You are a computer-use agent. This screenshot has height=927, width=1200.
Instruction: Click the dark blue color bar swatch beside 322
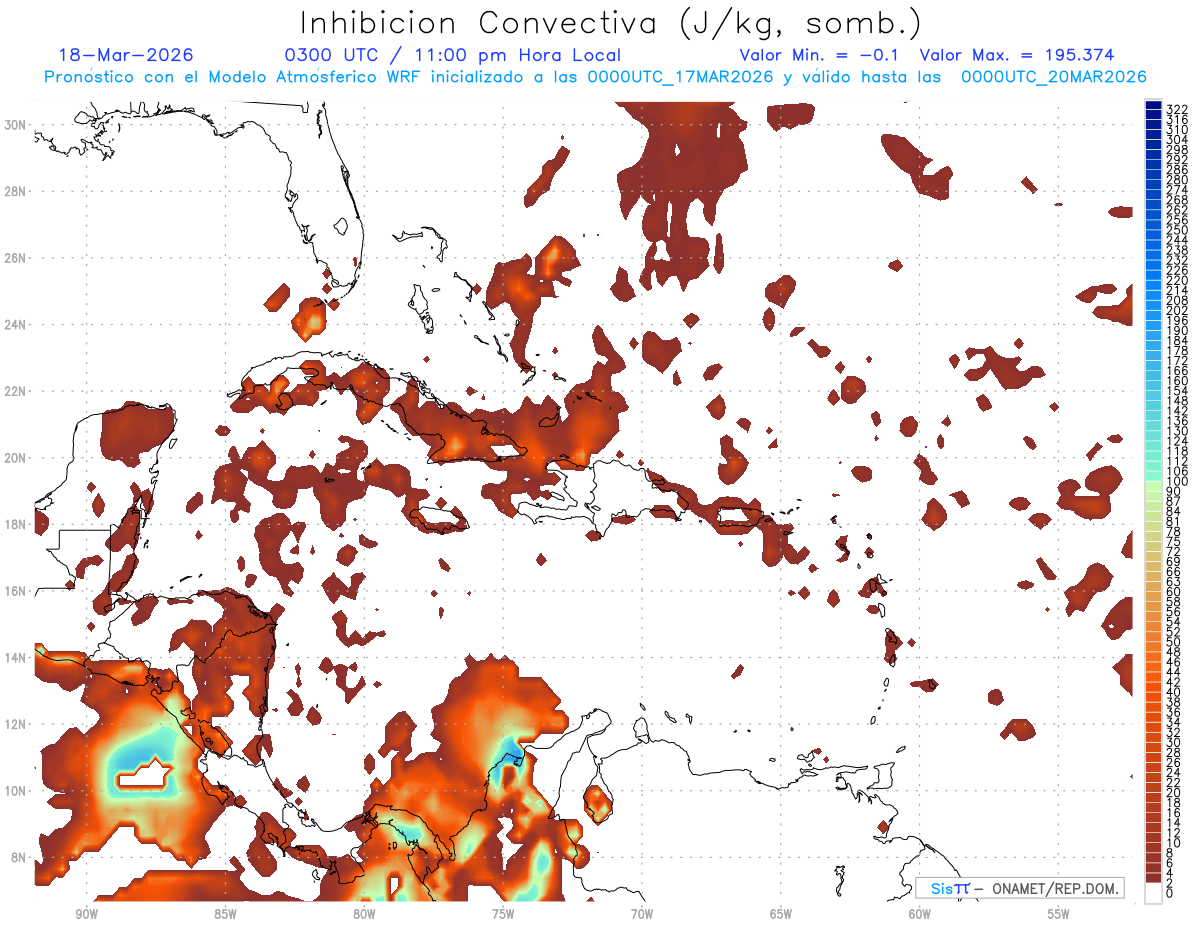tap(1153, 107)
